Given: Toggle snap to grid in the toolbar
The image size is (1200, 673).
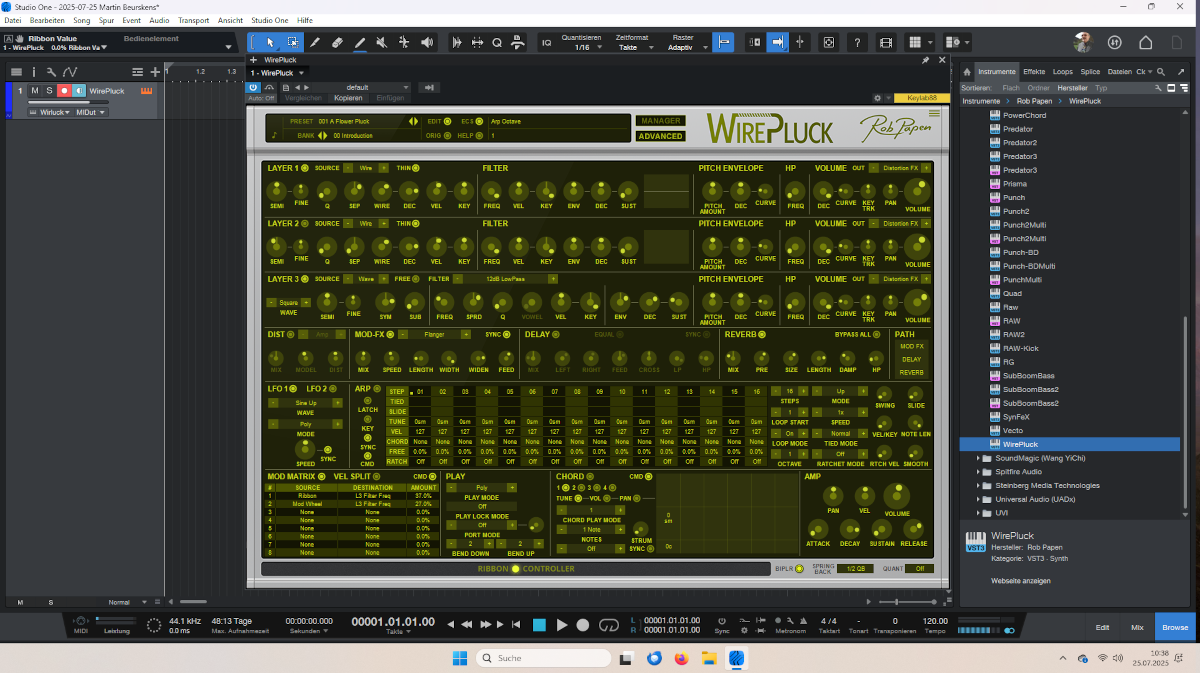Looking at the screenshot, I should [723, 42].
